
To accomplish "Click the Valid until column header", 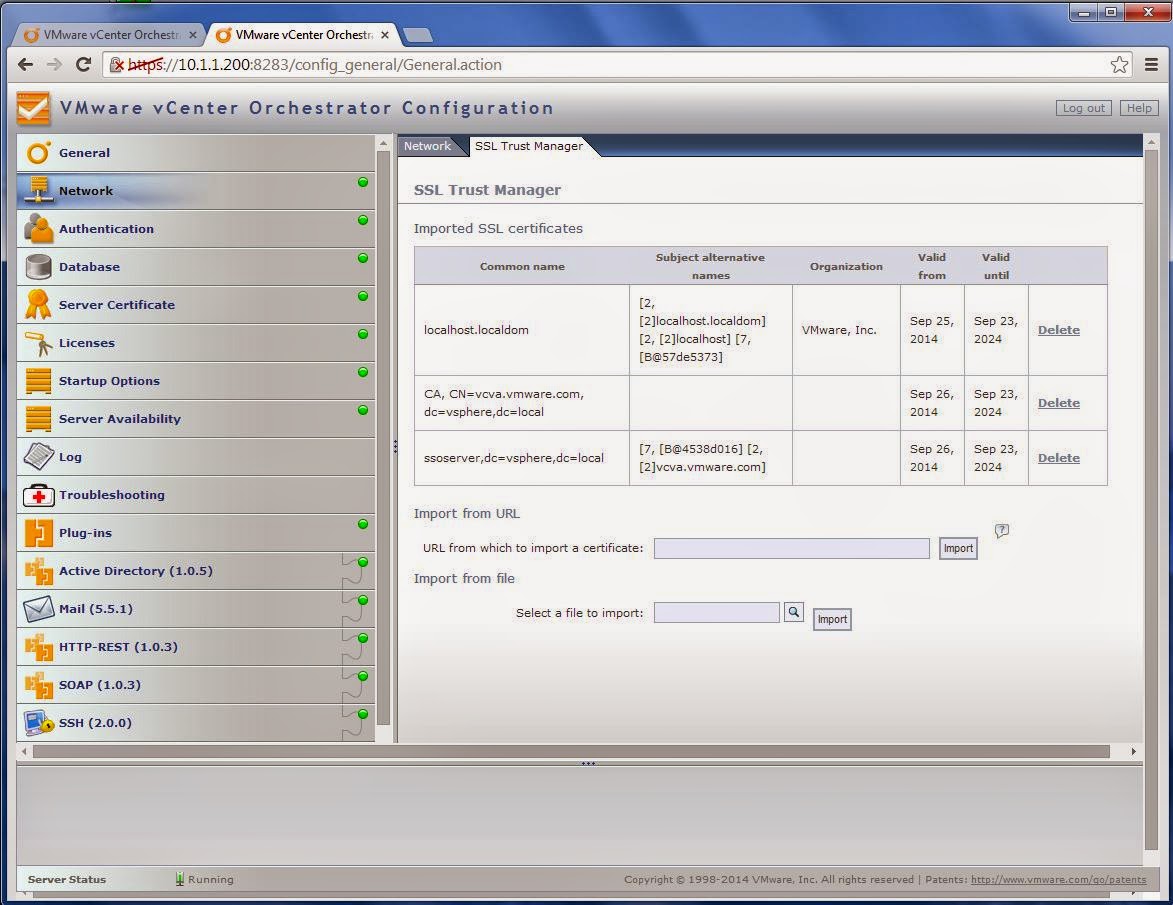I will click(996, 266).
